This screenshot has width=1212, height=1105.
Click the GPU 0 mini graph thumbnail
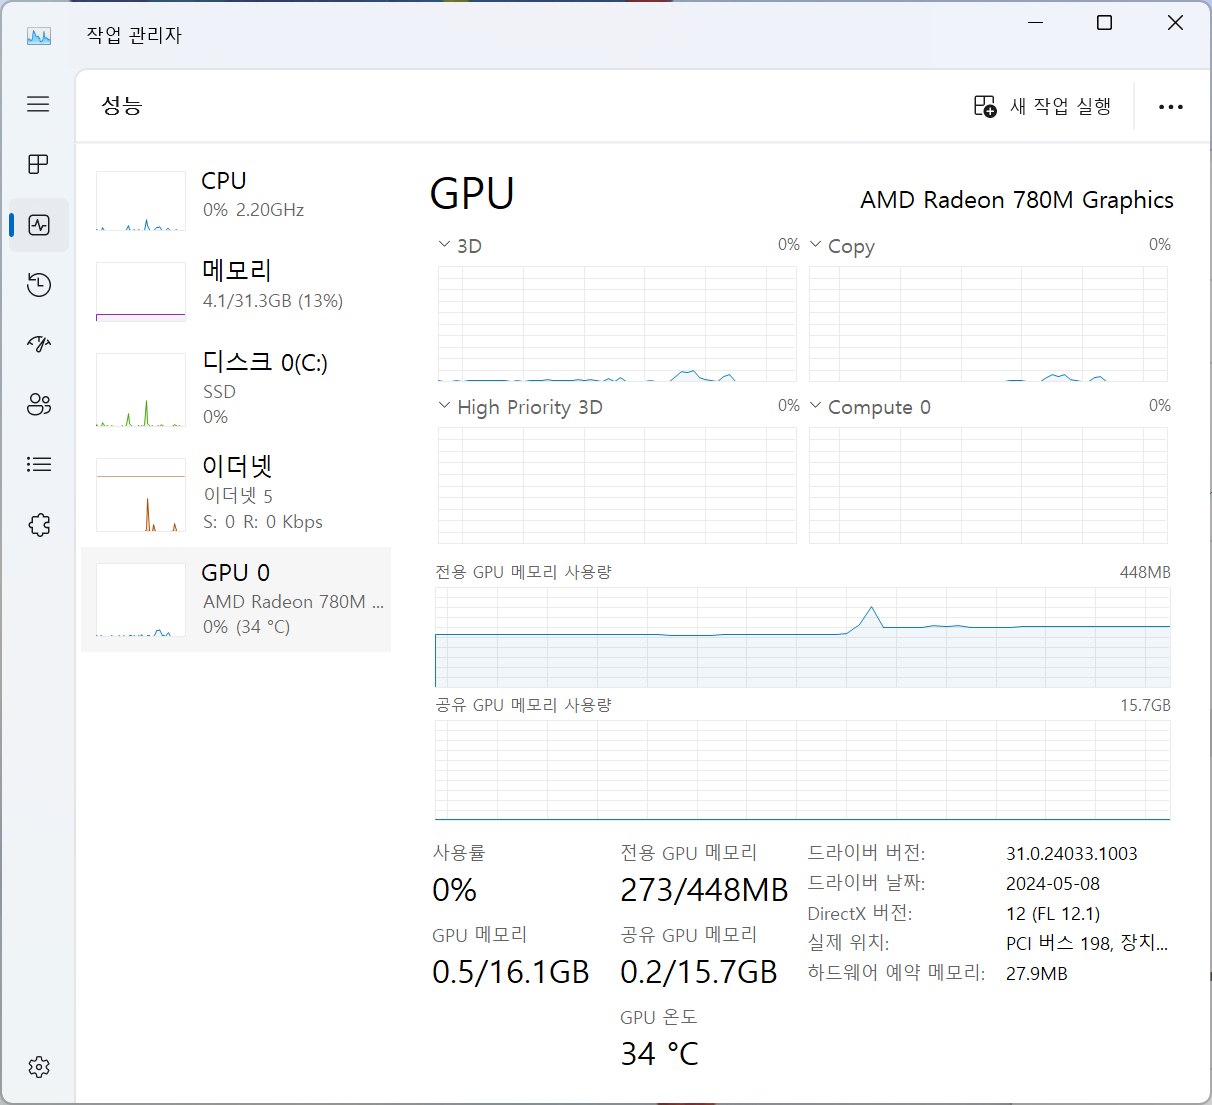click(141, 599)
